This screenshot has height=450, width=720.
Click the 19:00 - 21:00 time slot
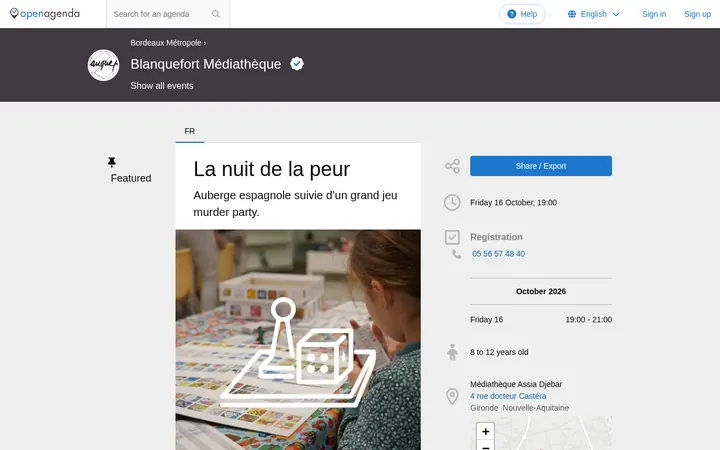(589, 320)
